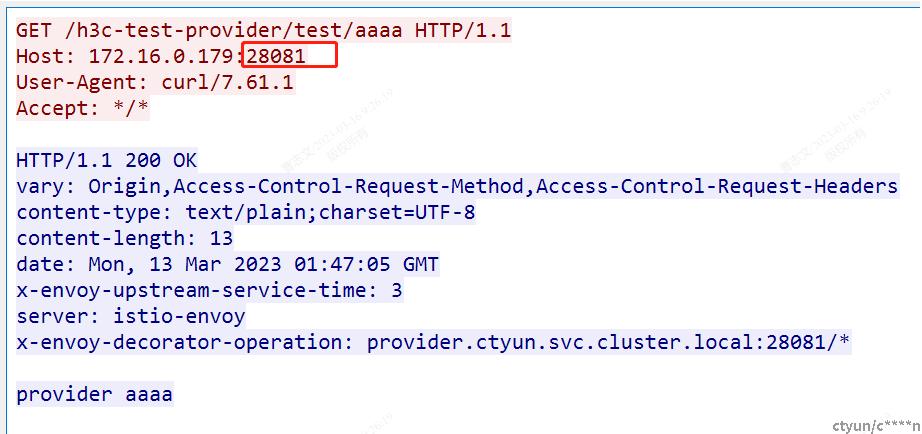Click the x-envoy-decorator-operation header line

[x=433, y=342]
